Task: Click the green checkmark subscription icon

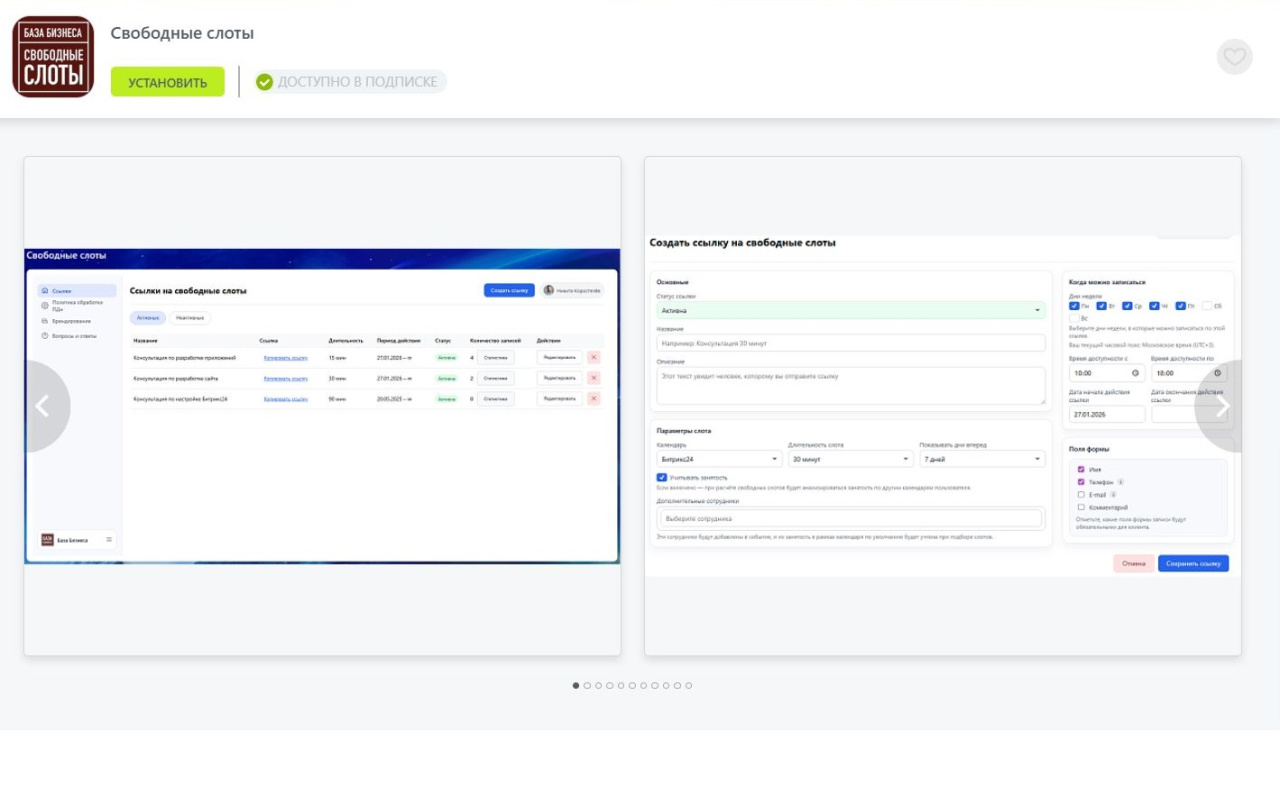Action: tap(264, 82)
